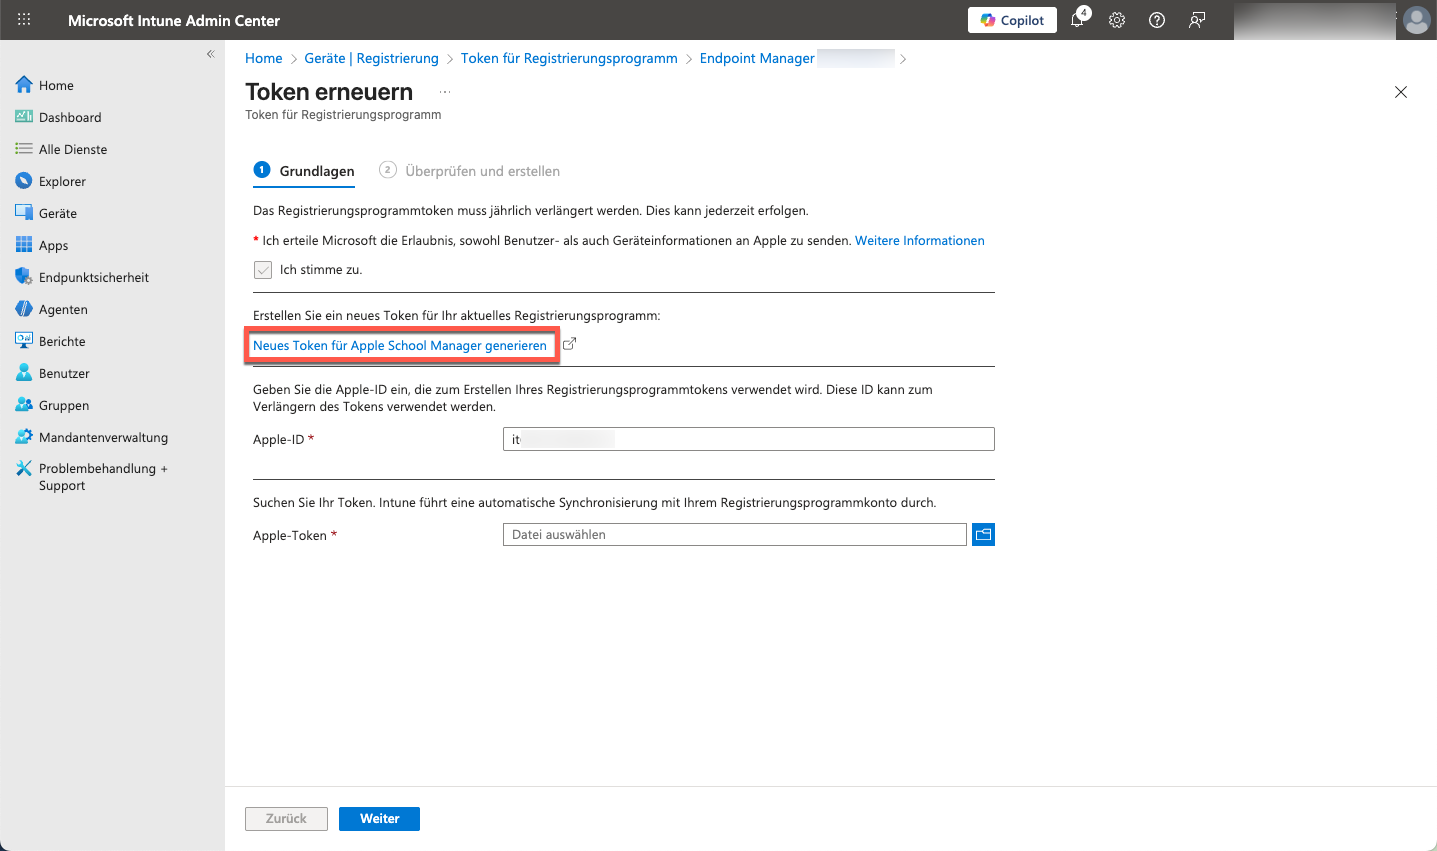The image size is (1437, 851).
Task: Switch to Überprüfen und erstellen tab
Action: (x=481, y=171)
